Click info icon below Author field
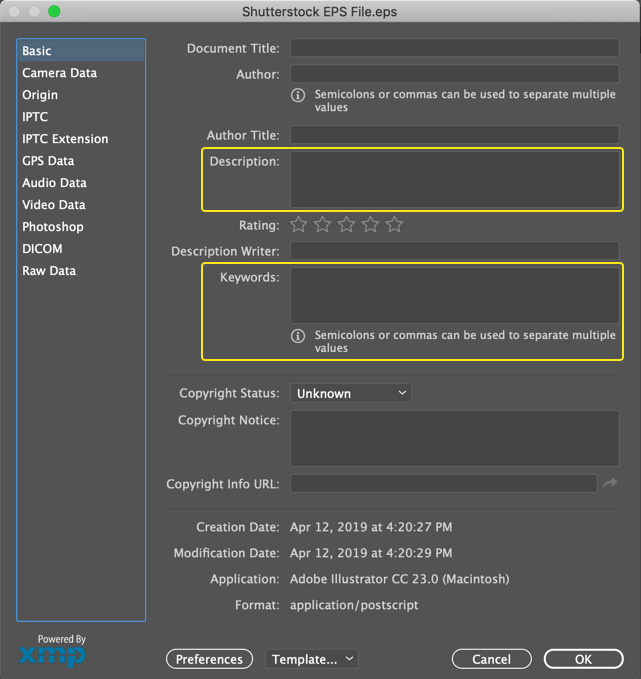 [x=298, y=95]
